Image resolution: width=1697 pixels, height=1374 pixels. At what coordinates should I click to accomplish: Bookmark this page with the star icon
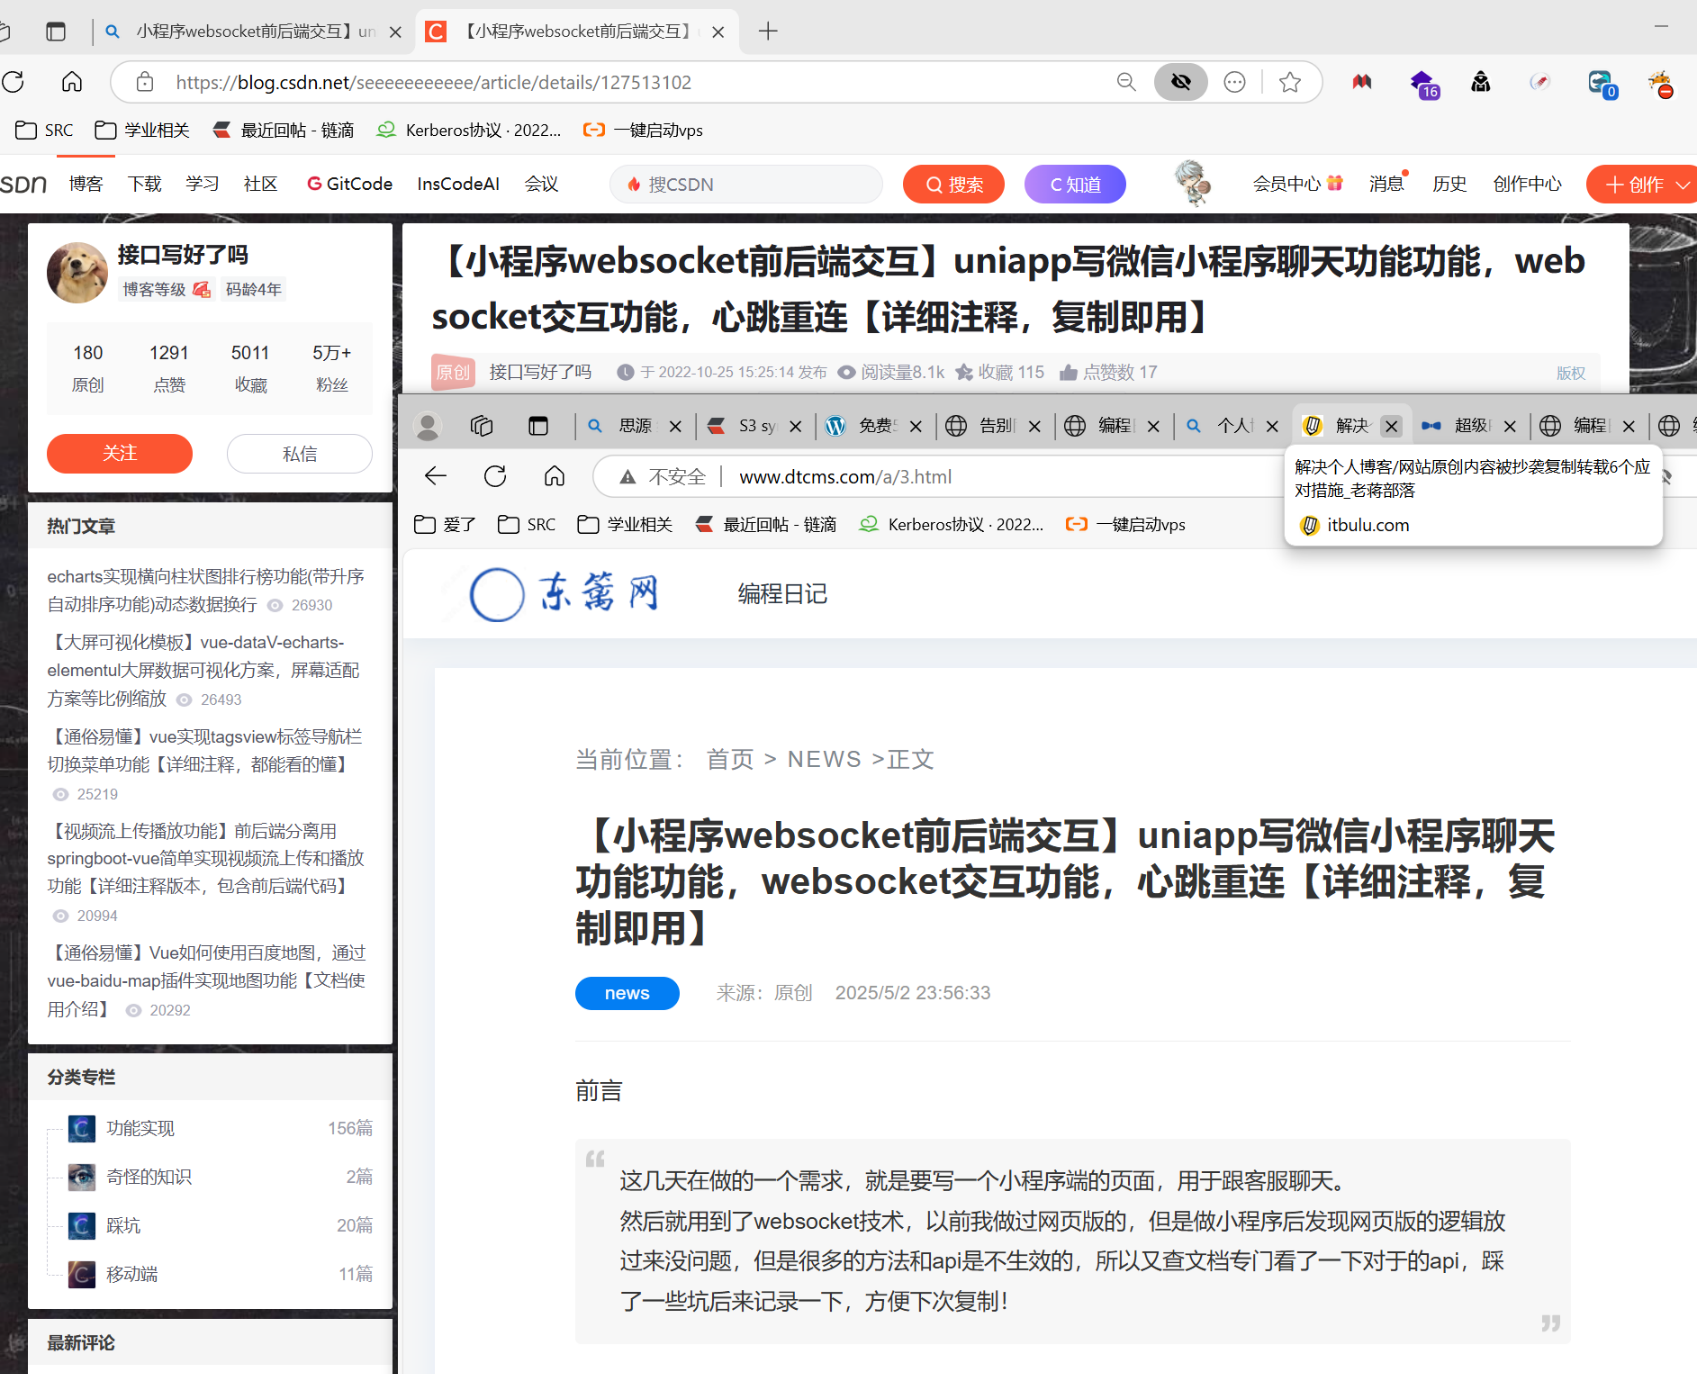tap(1290, 82)
